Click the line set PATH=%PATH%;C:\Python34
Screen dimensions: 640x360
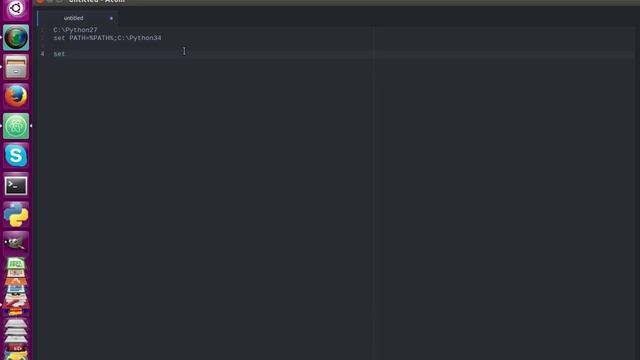coord(107,38)
